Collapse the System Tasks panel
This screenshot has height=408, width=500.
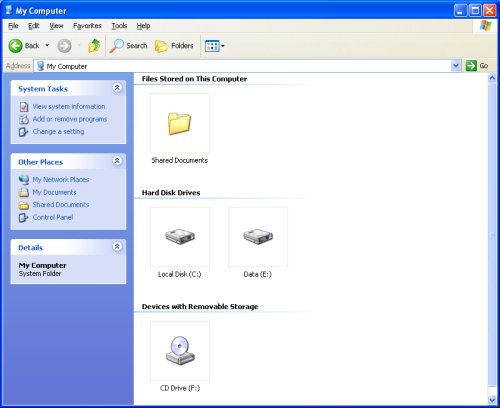coord(117,88)
